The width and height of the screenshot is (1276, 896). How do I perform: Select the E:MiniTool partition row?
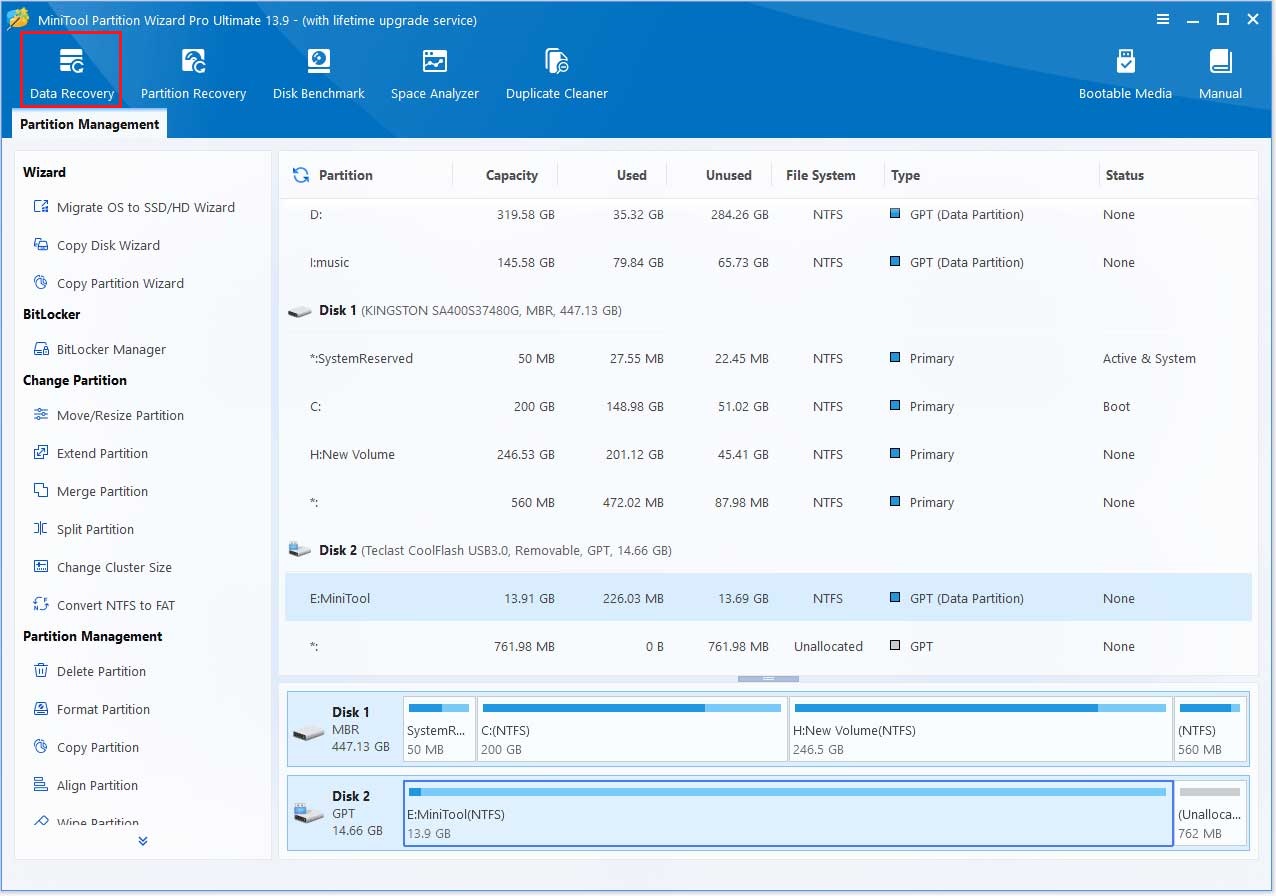[768, 598]
